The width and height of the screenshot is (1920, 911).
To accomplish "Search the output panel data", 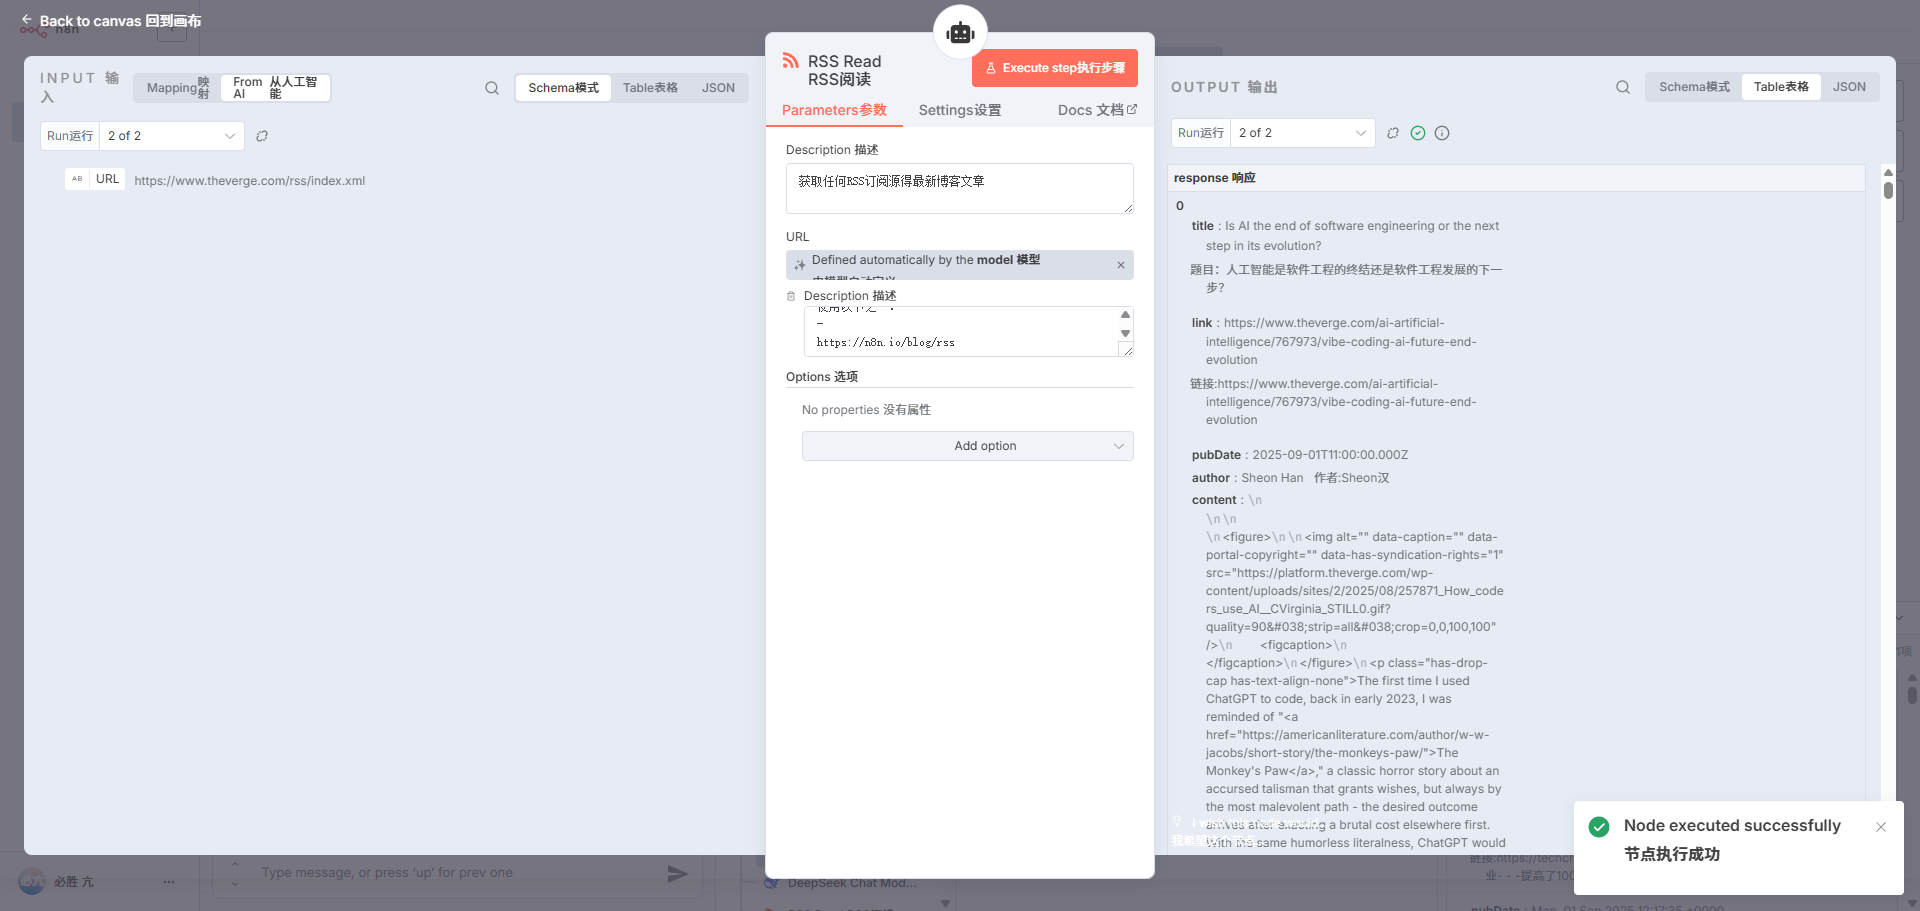I will (1623, 87).
